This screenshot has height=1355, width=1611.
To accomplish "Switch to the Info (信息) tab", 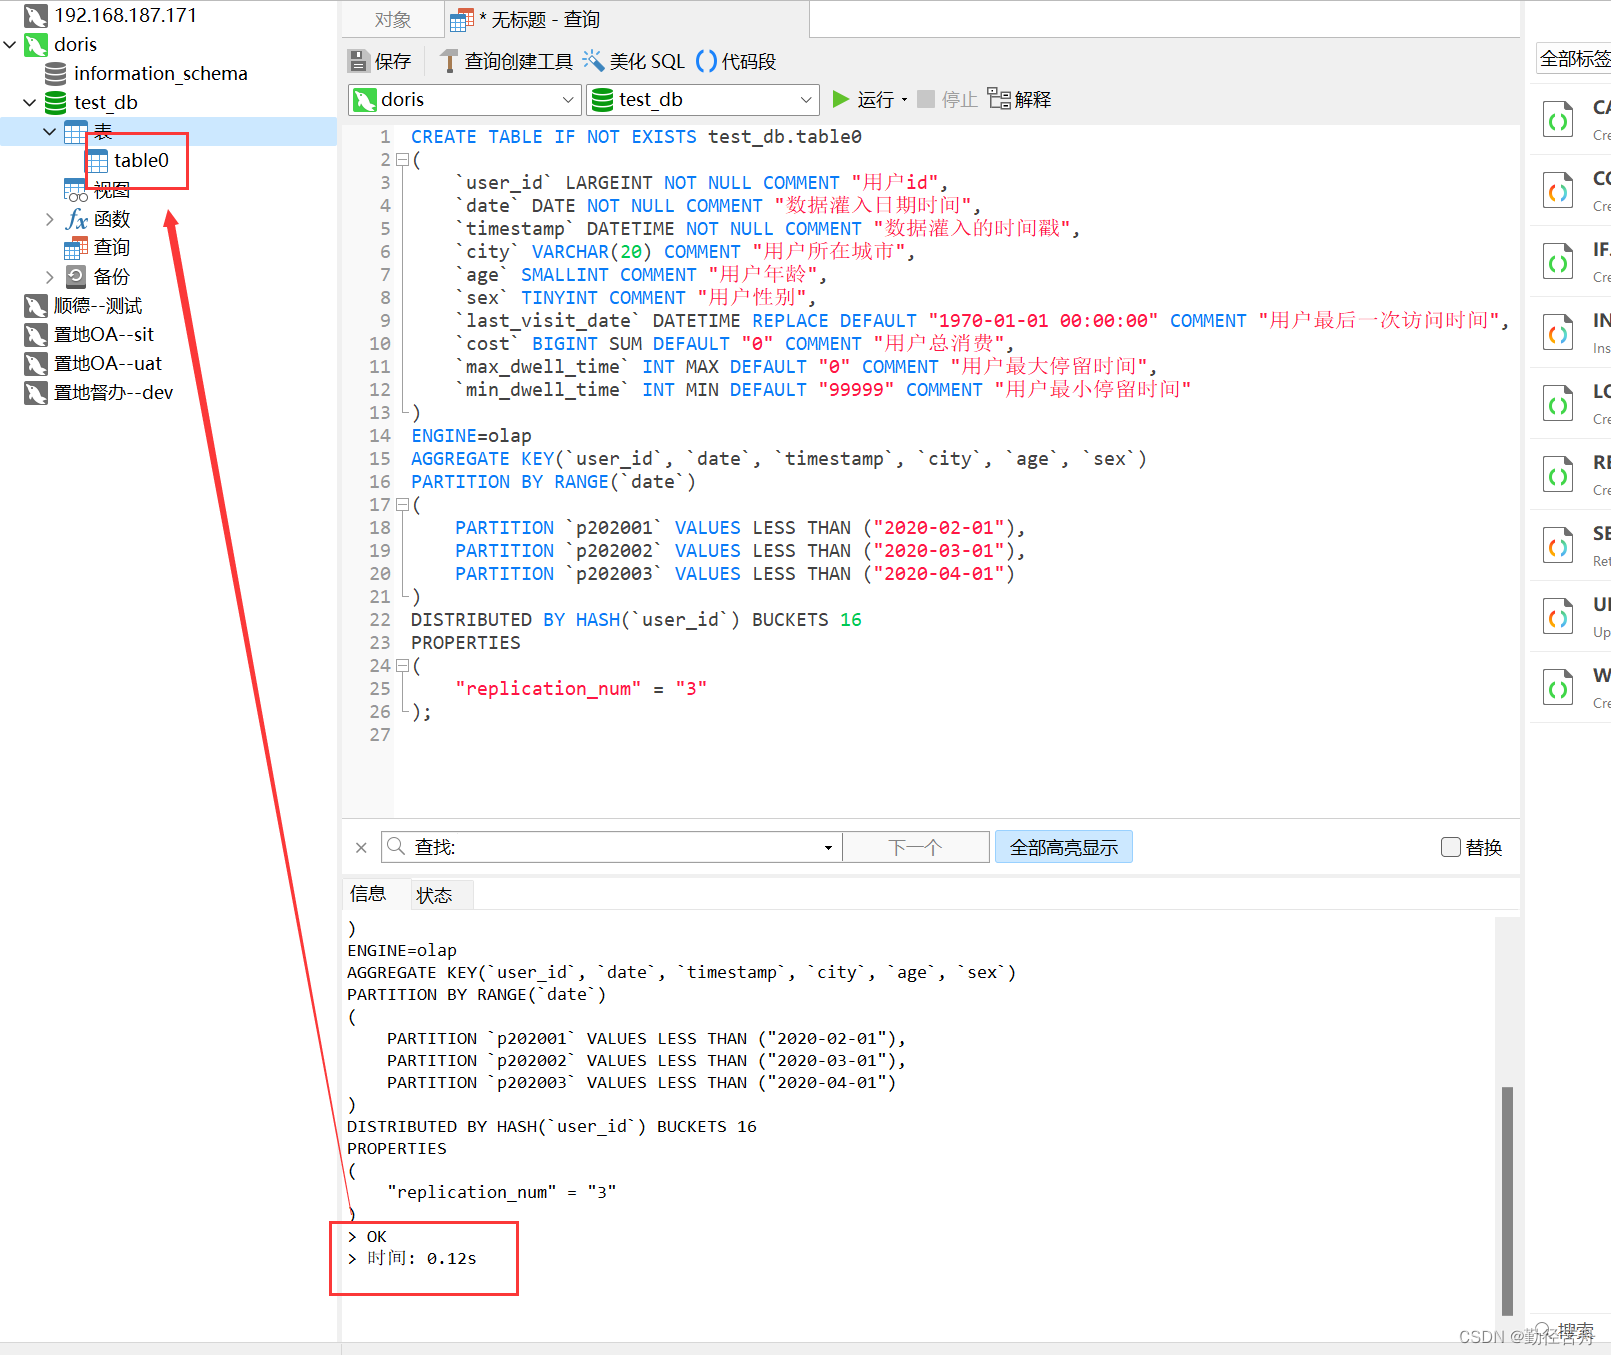I will [367, 893].
